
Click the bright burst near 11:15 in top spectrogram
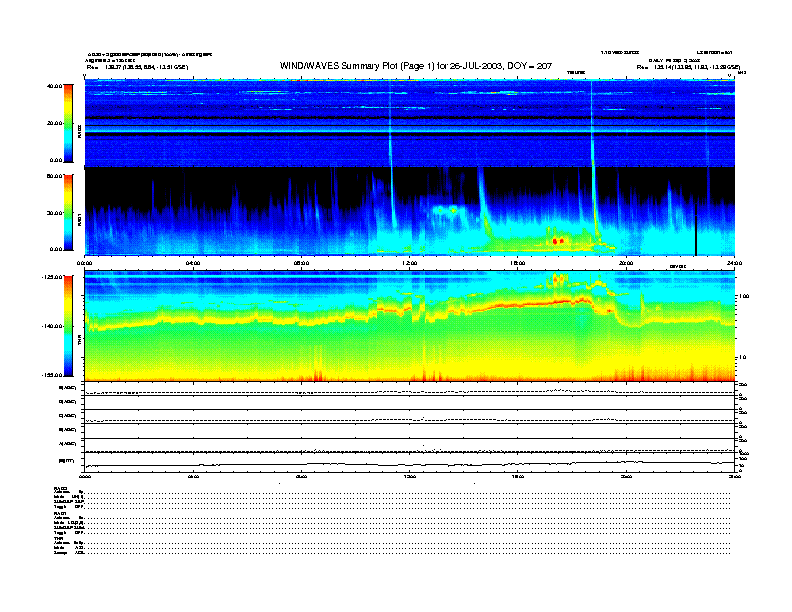[x=390, y=124]
